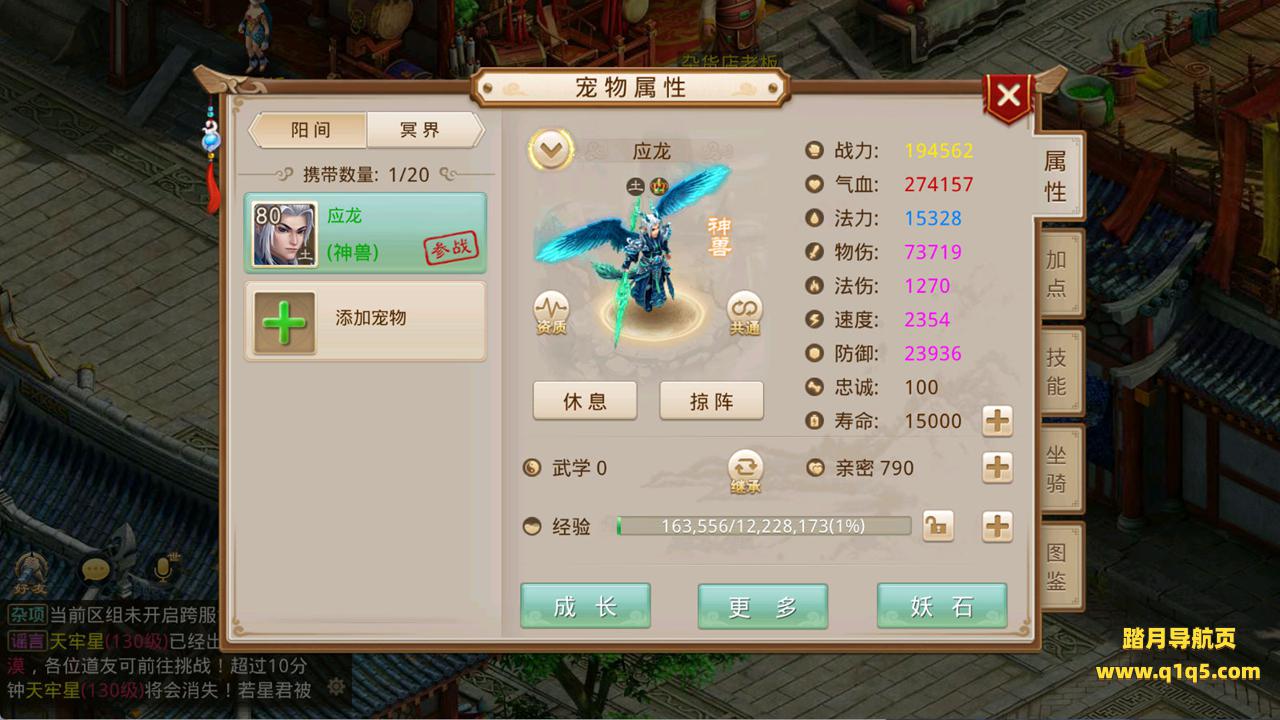This screenshot has width=1280, height=720.
Task: Click the 休息 rest button
Action: coord(585,401)
